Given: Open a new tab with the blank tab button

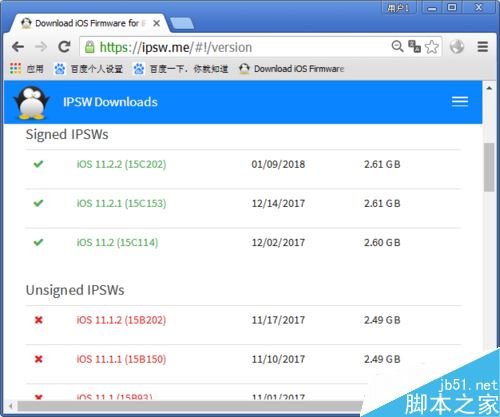Looking at the screenshot, I should point(182,24).
